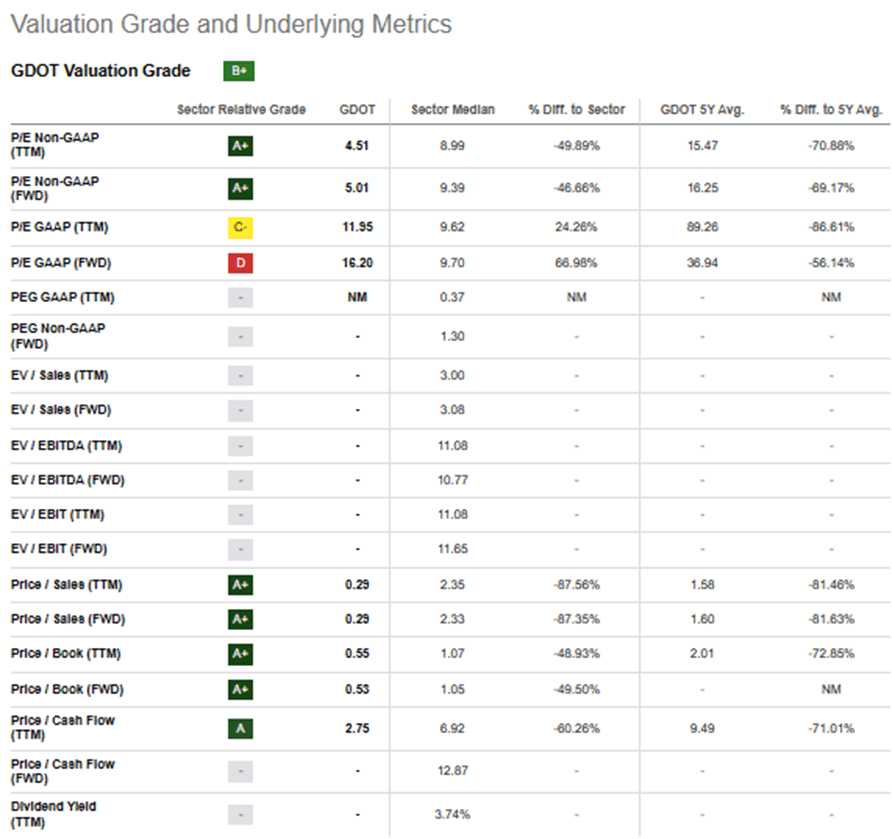Screen dimensions: 892x839
Task: Click A+ grade badge for P/E Non-GAAP (TTM)
Action: click(x=241, y=146)
